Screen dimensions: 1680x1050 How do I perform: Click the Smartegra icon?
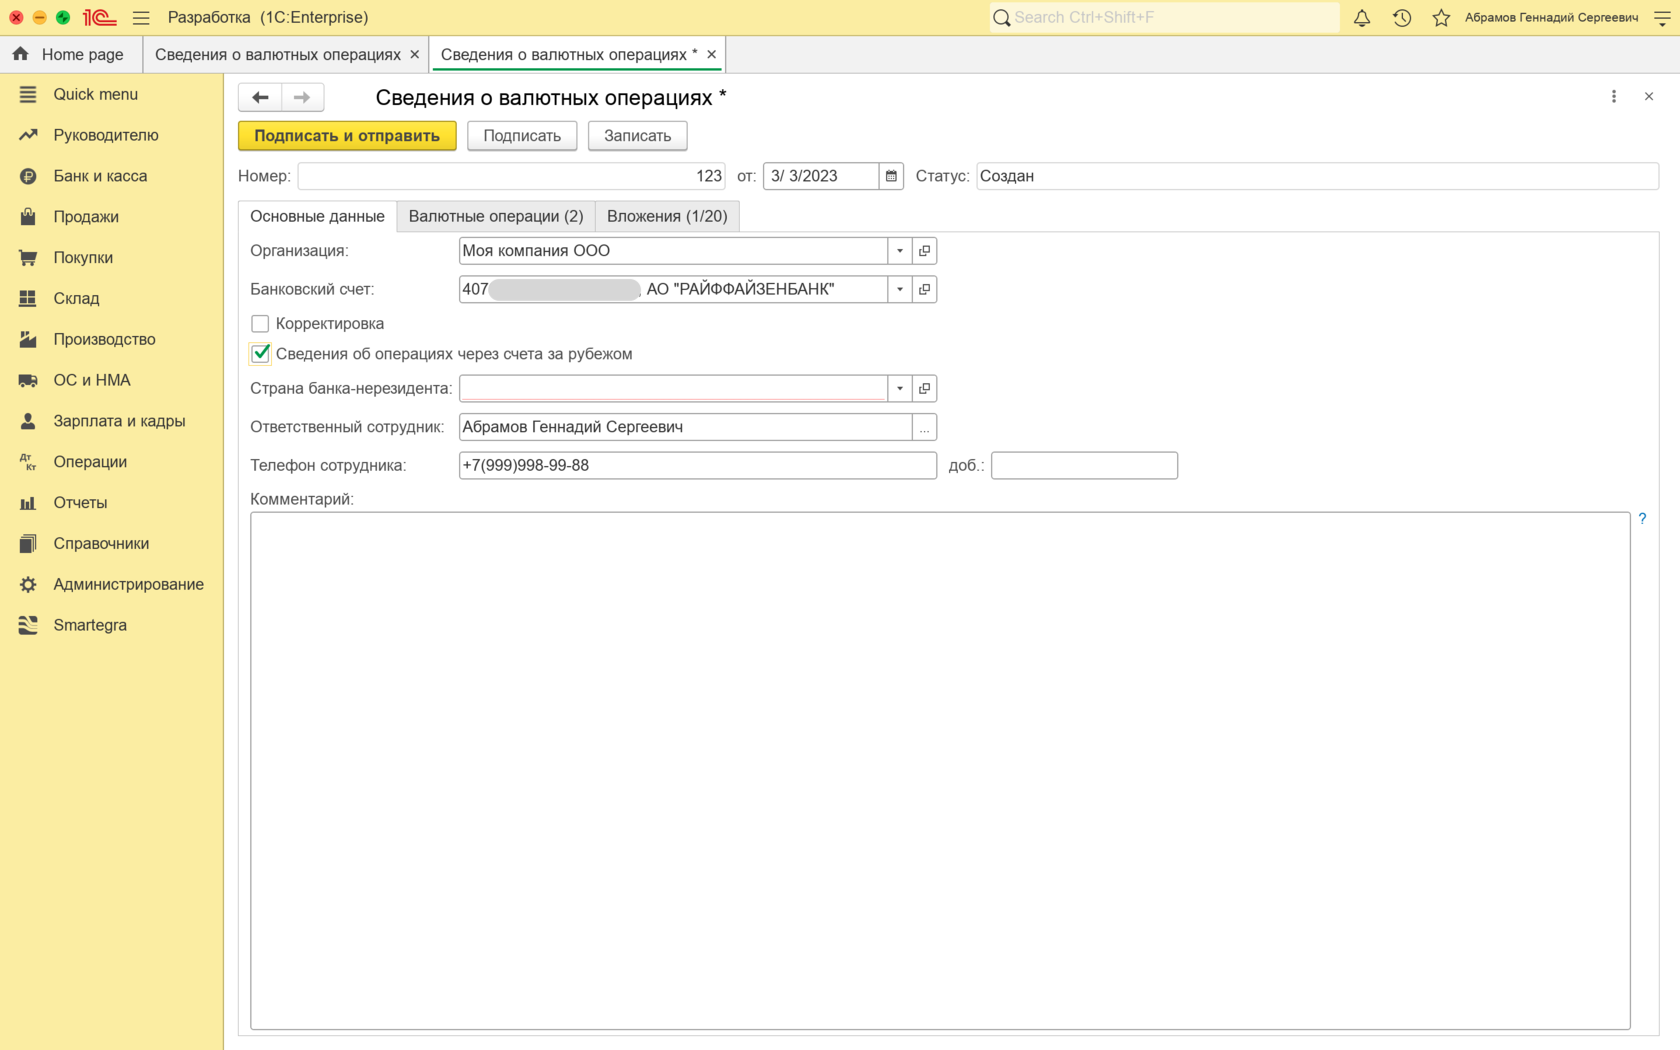pos(28,625)
